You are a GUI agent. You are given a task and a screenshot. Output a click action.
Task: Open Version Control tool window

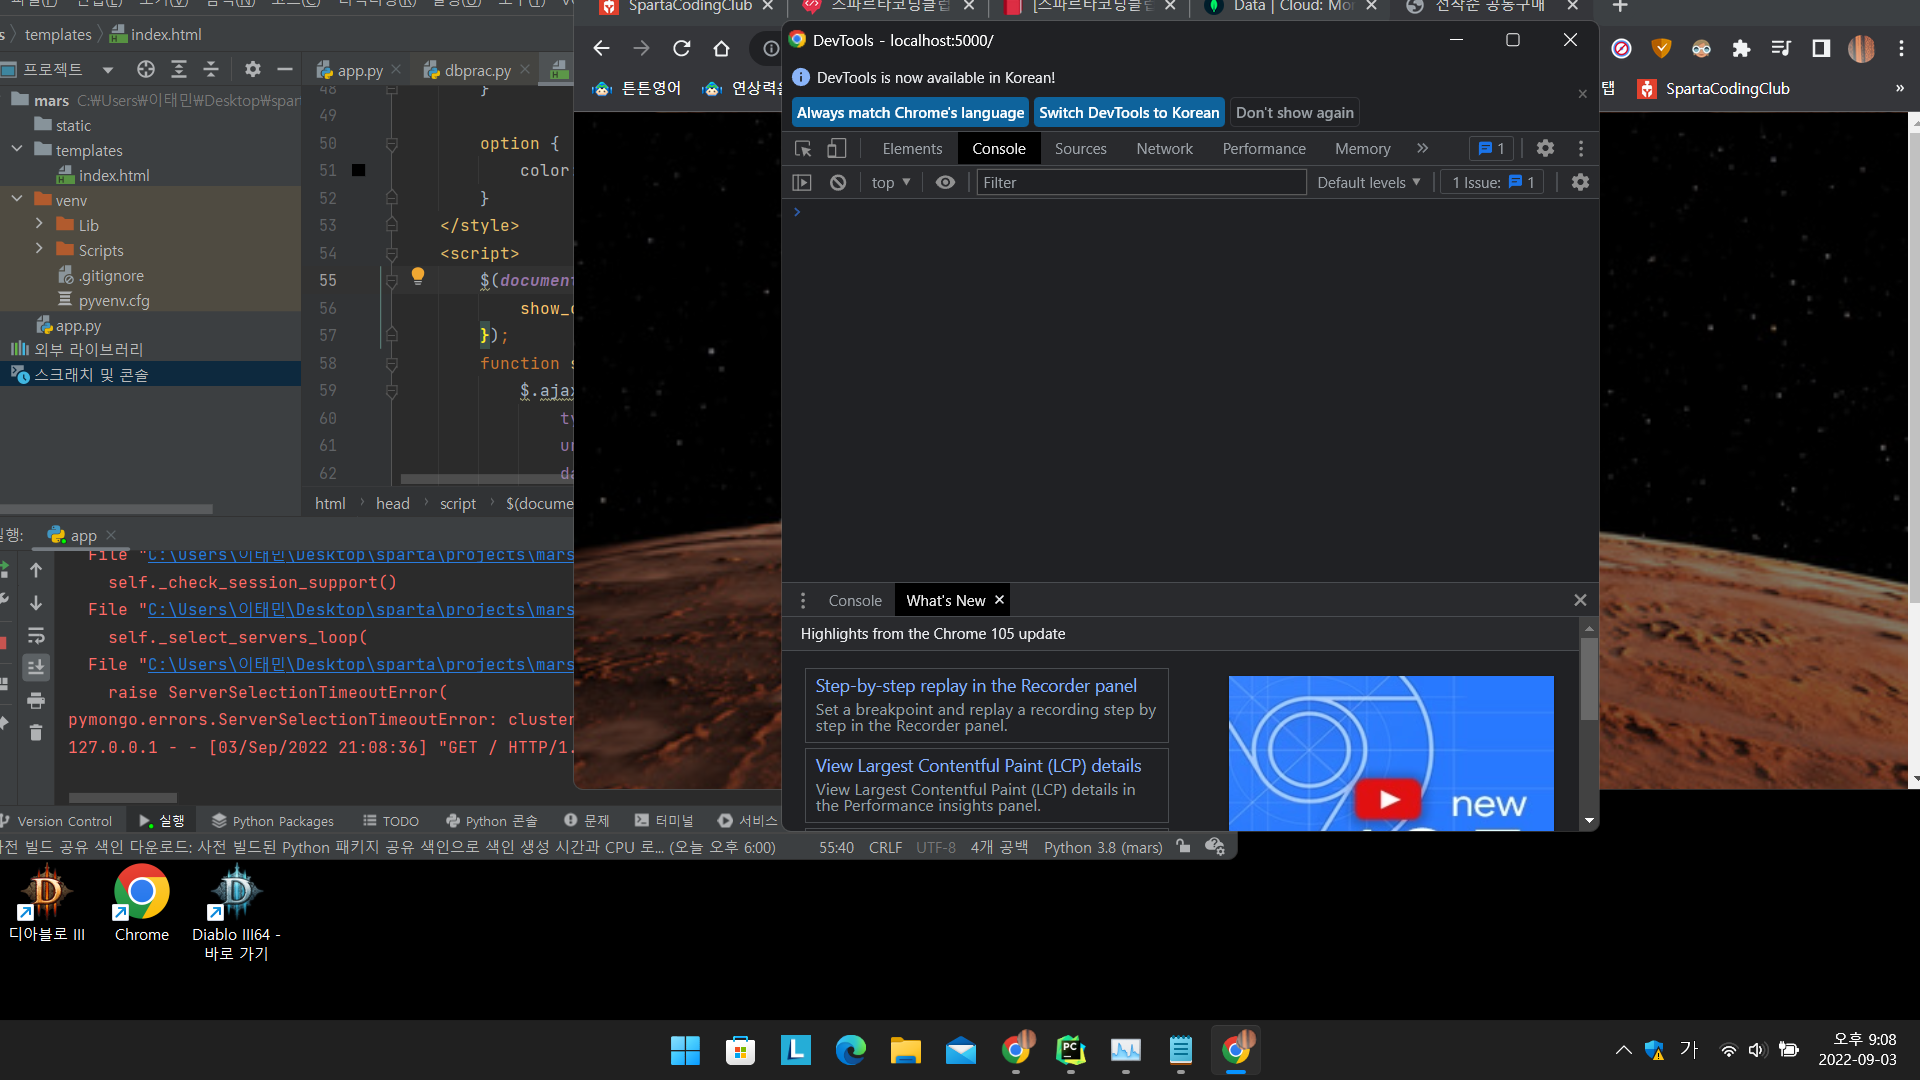pos(58,821)
